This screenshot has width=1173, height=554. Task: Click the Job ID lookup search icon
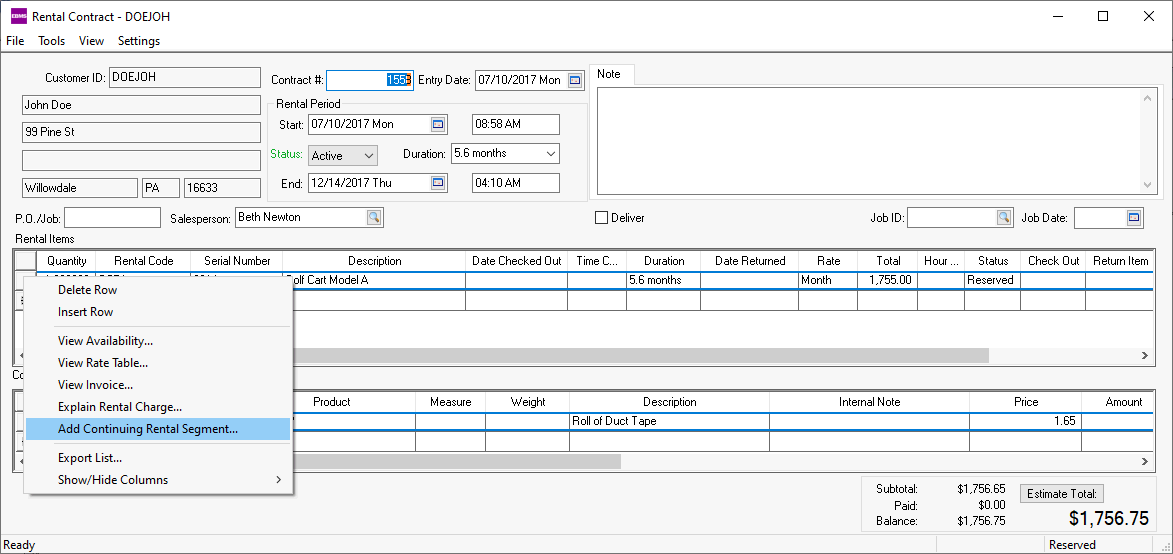point(1003,217)
